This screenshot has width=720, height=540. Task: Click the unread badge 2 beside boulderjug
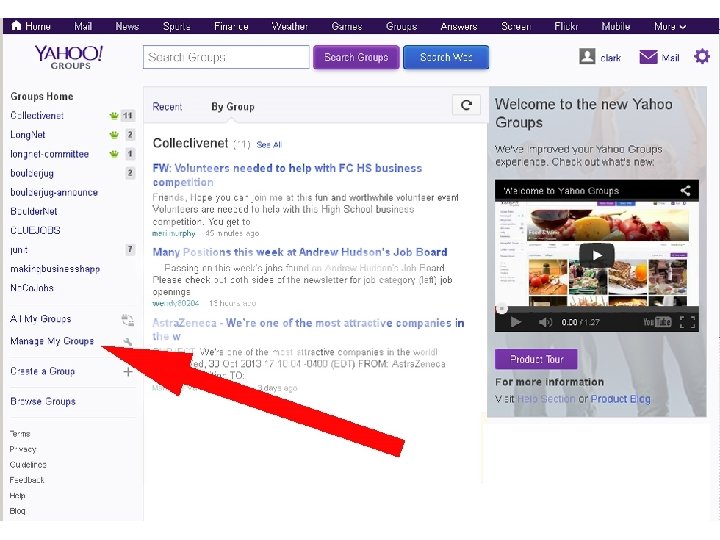pos(130,173)
